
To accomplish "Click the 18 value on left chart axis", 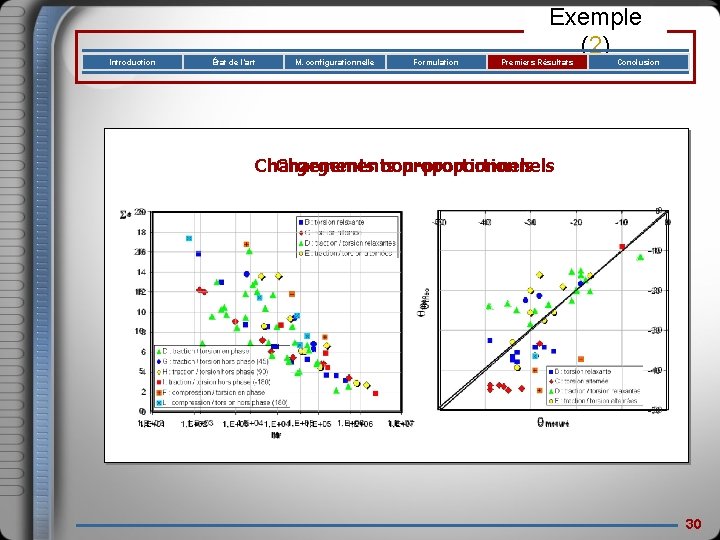I will pyautogui.click(x=141, y=232).
